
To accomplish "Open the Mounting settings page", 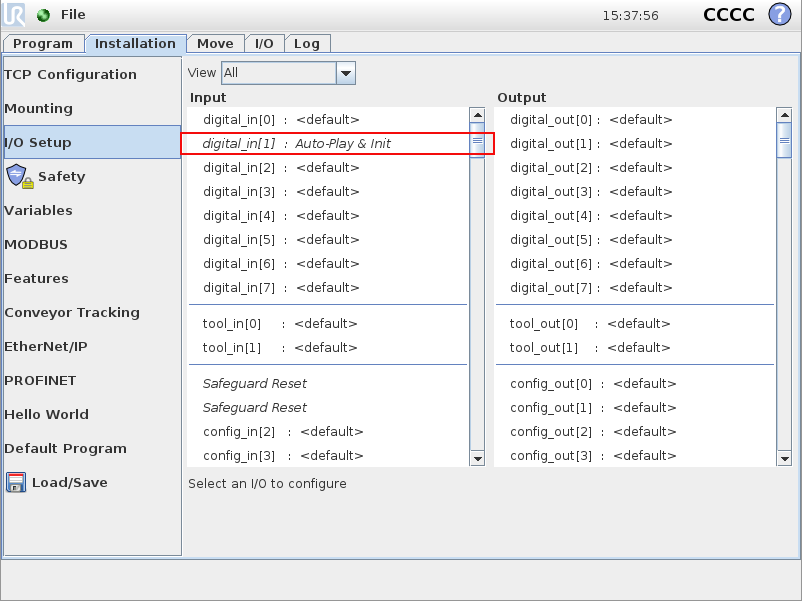I will click(x=38, y=108).
